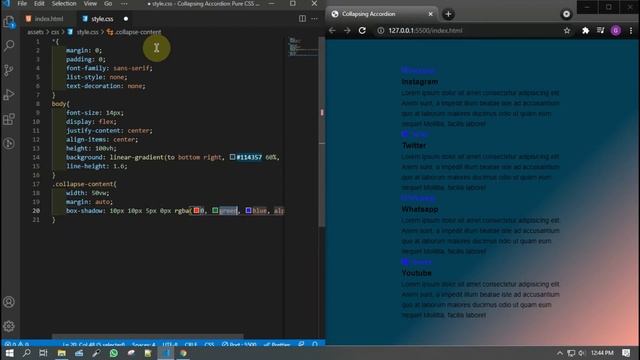Click the site information icon in address bar
640x360 pixels.
point(380,31)
